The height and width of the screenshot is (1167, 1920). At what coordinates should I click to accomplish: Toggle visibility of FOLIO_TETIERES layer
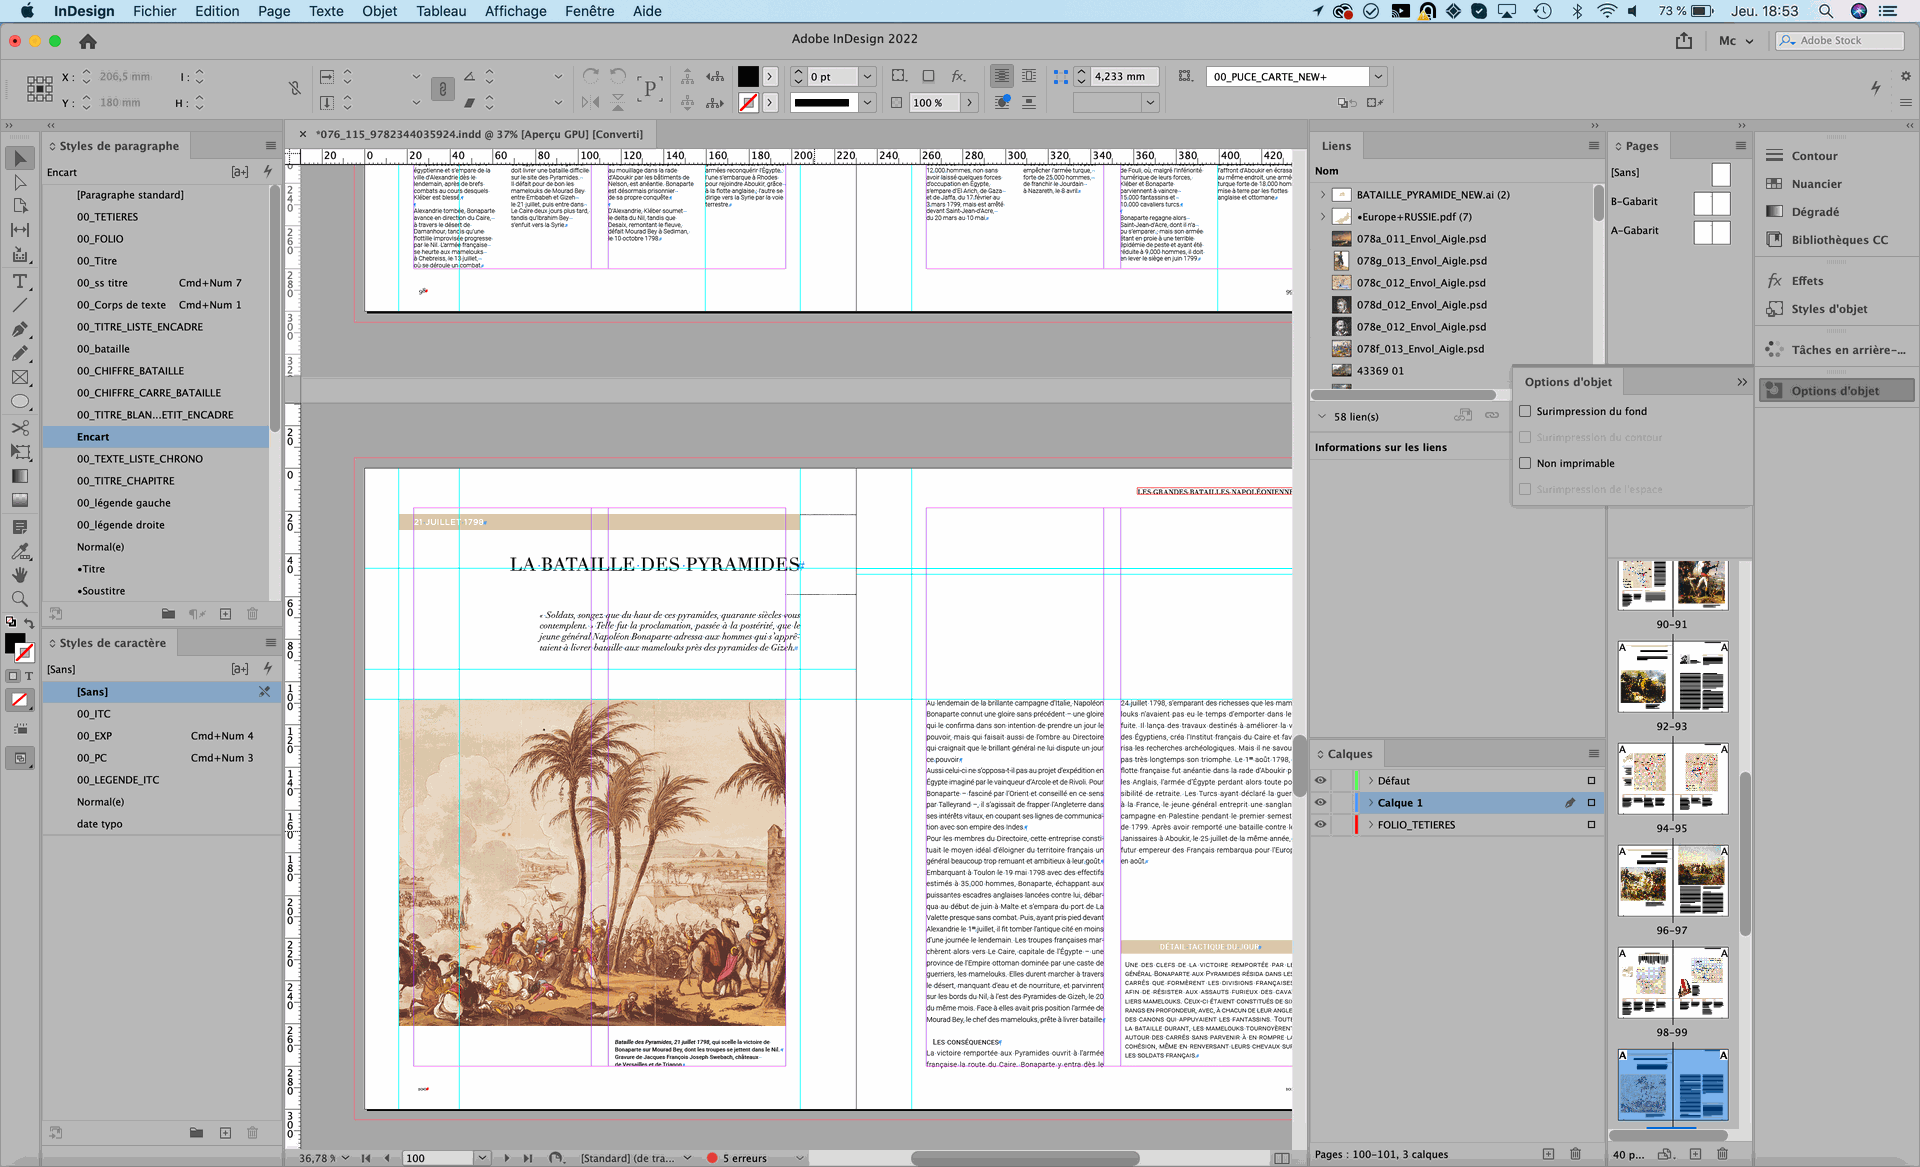point(1320,825)
